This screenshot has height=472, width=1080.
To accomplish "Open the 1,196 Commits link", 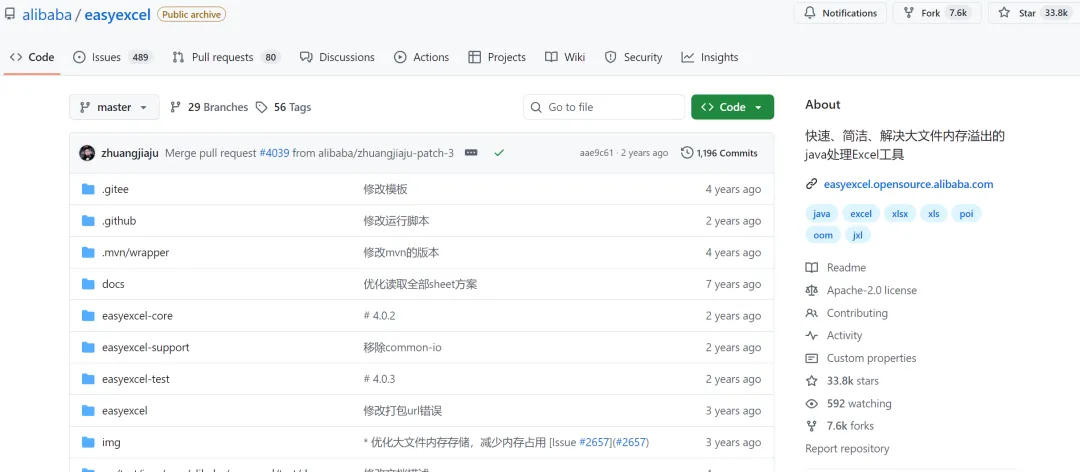I will tap(719, 153).
